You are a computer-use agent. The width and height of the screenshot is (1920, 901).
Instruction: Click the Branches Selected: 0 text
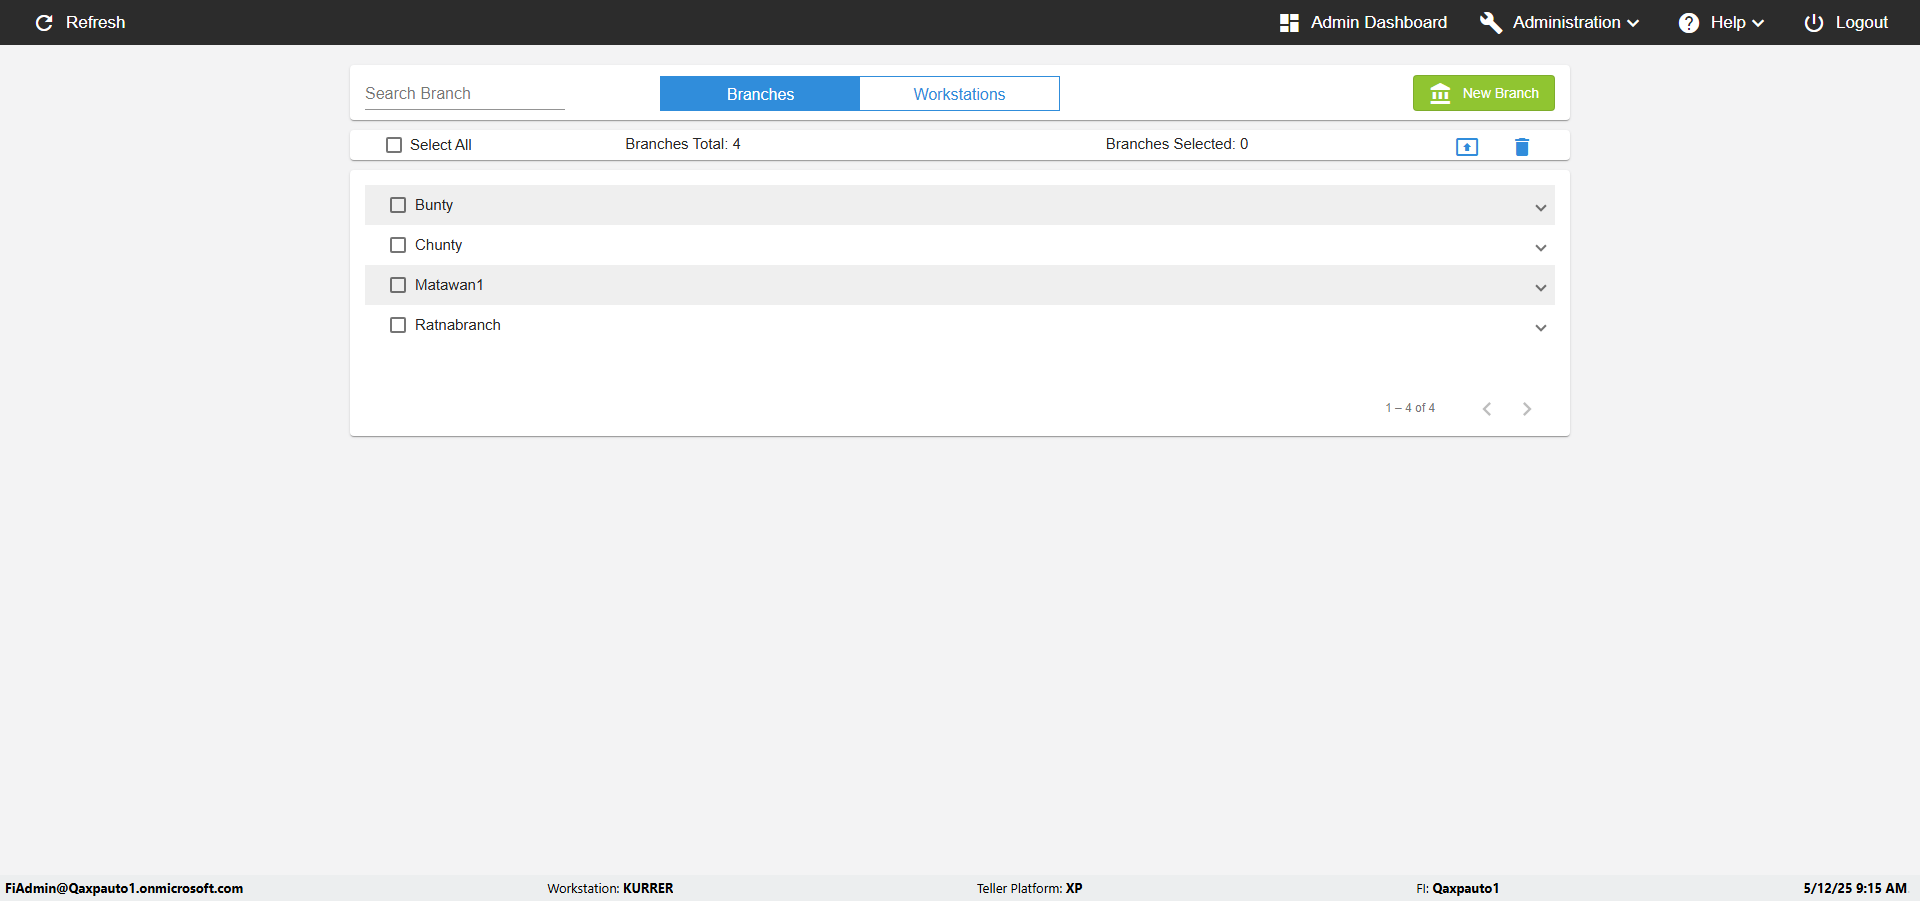[x=1177, y=144]
